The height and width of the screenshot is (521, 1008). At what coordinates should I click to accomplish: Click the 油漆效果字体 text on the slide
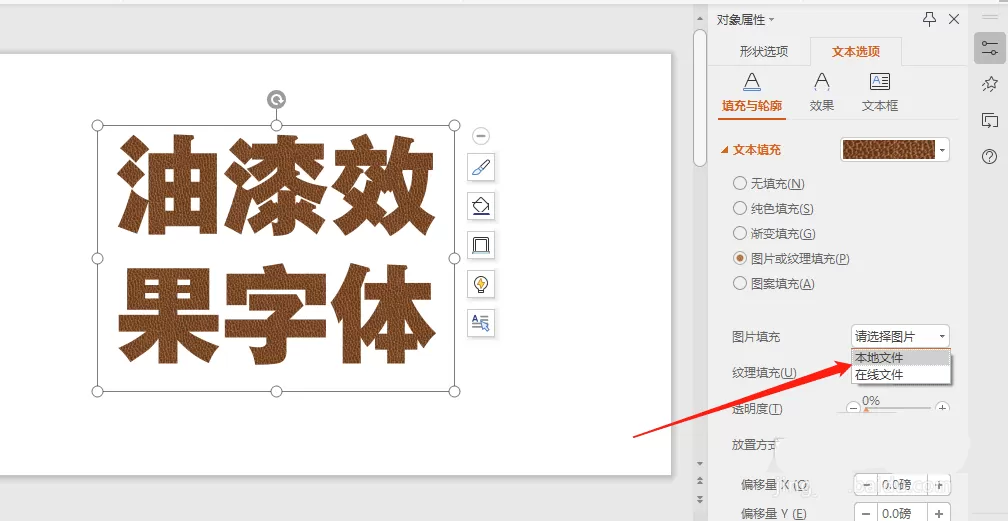pos(276,250)
